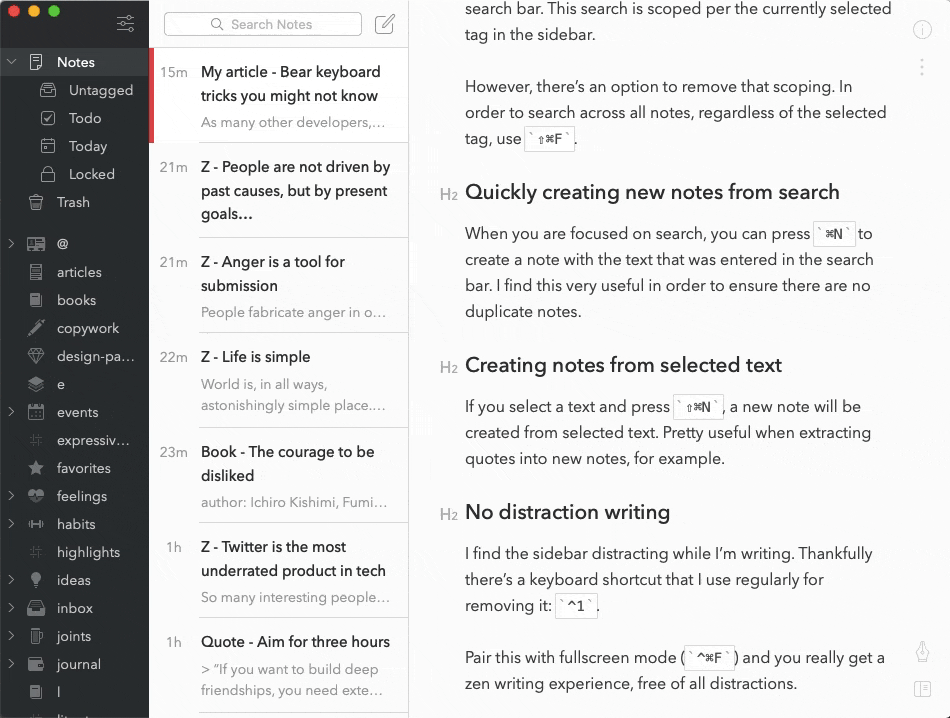Select the Locked notes item
The width and height of the screenshot is (950, 718).
pos(91,174)
